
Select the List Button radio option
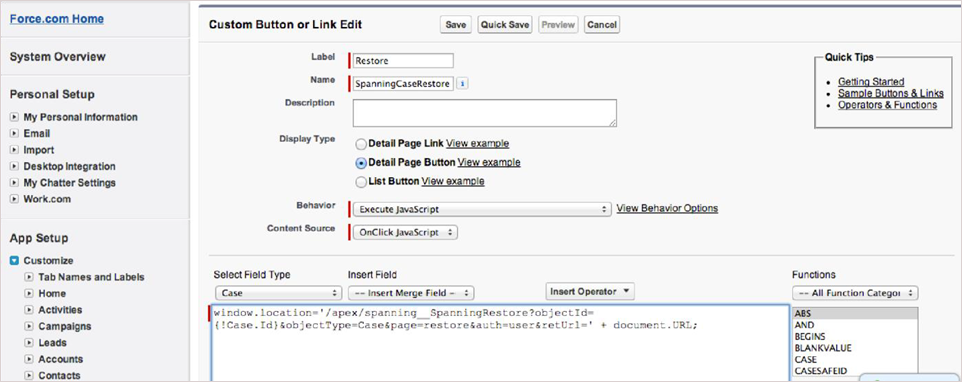[x=361, y=181]
